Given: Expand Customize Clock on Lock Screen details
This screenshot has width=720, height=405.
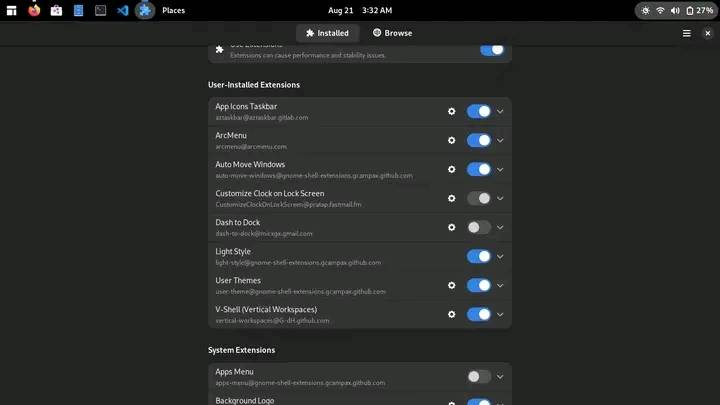Looking at the screenshot, I should 500,198.
